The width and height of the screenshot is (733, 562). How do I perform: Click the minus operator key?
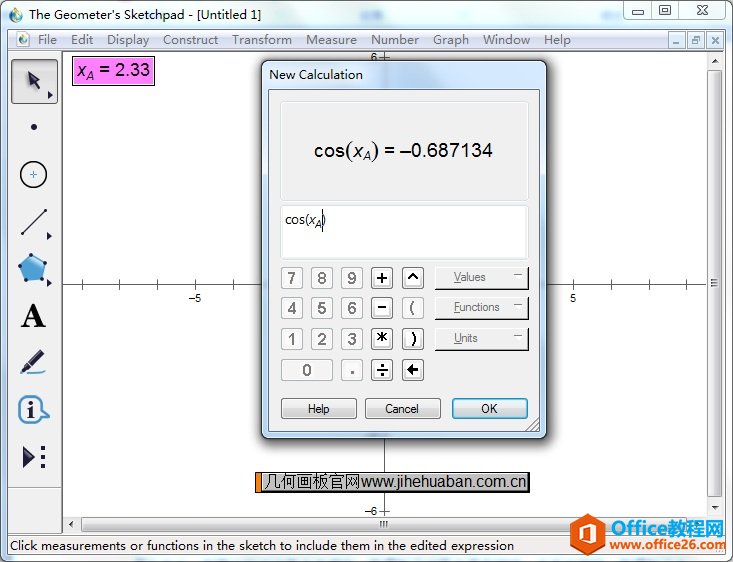(382, 308)
